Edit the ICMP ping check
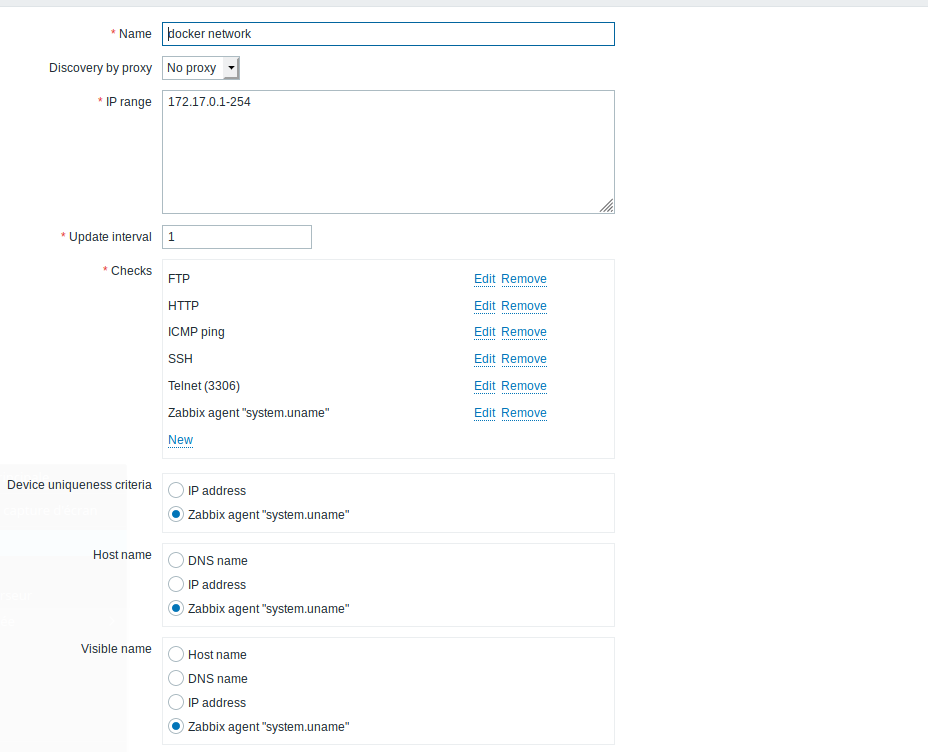Image resolution: width=928 pixels, height=752 pixels. pyautogui.click(x=484, y=332)
